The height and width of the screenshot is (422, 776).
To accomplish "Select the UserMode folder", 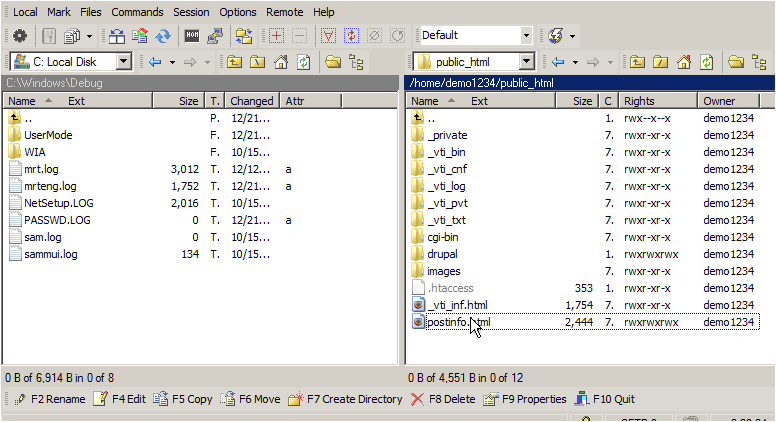I will (x=48, y=135).
